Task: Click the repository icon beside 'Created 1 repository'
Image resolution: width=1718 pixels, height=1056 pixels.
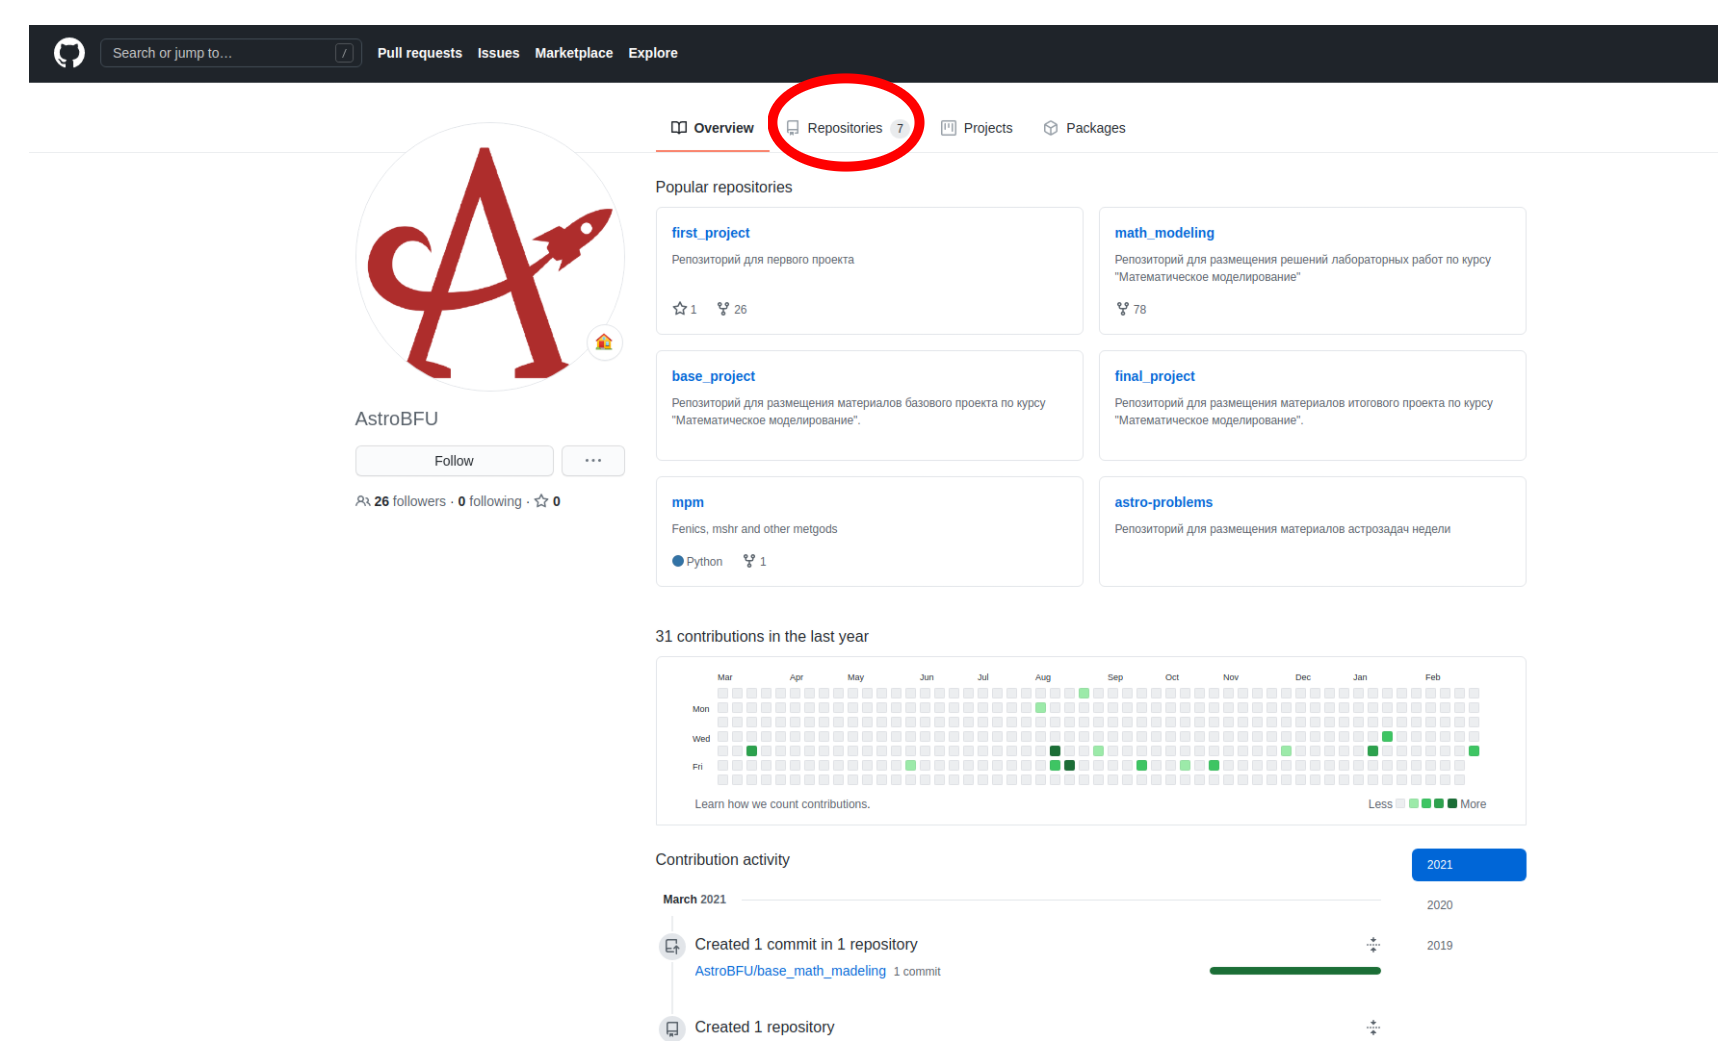Action: pos(672,1027)
